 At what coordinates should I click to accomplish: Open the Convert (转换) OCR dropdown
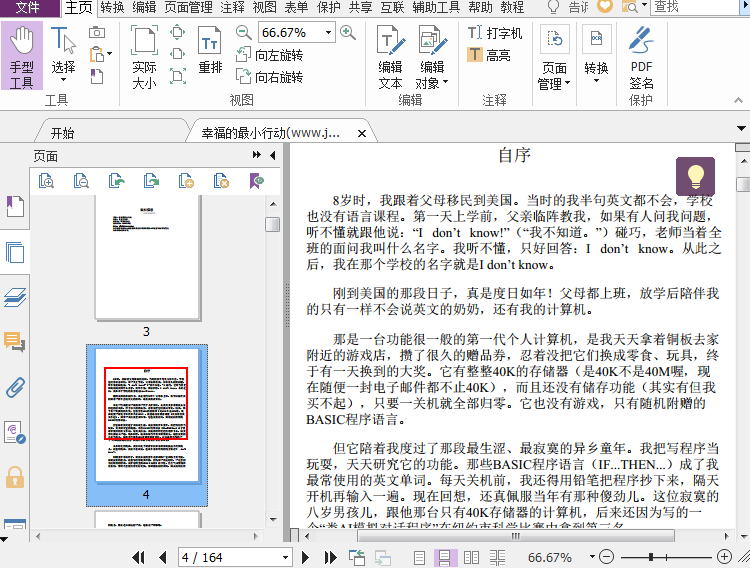pos(596,55)
